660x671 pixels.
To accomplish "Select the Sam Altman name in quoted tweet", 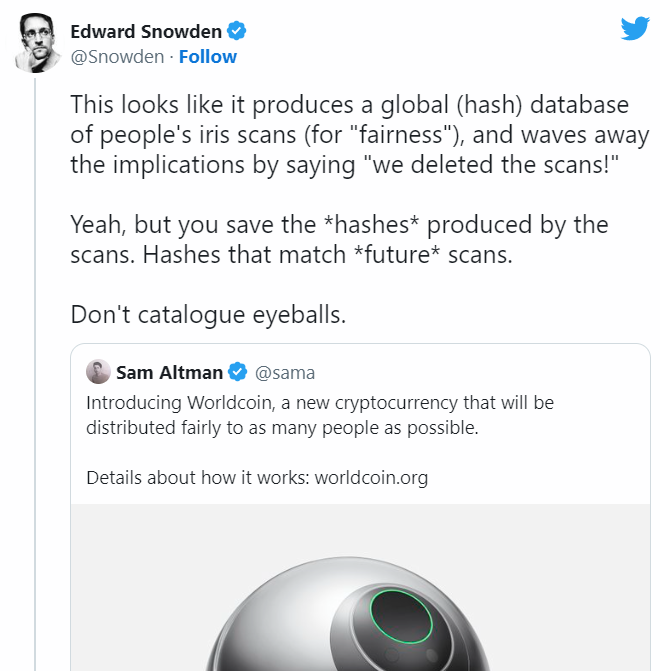I will coord(169,373).
